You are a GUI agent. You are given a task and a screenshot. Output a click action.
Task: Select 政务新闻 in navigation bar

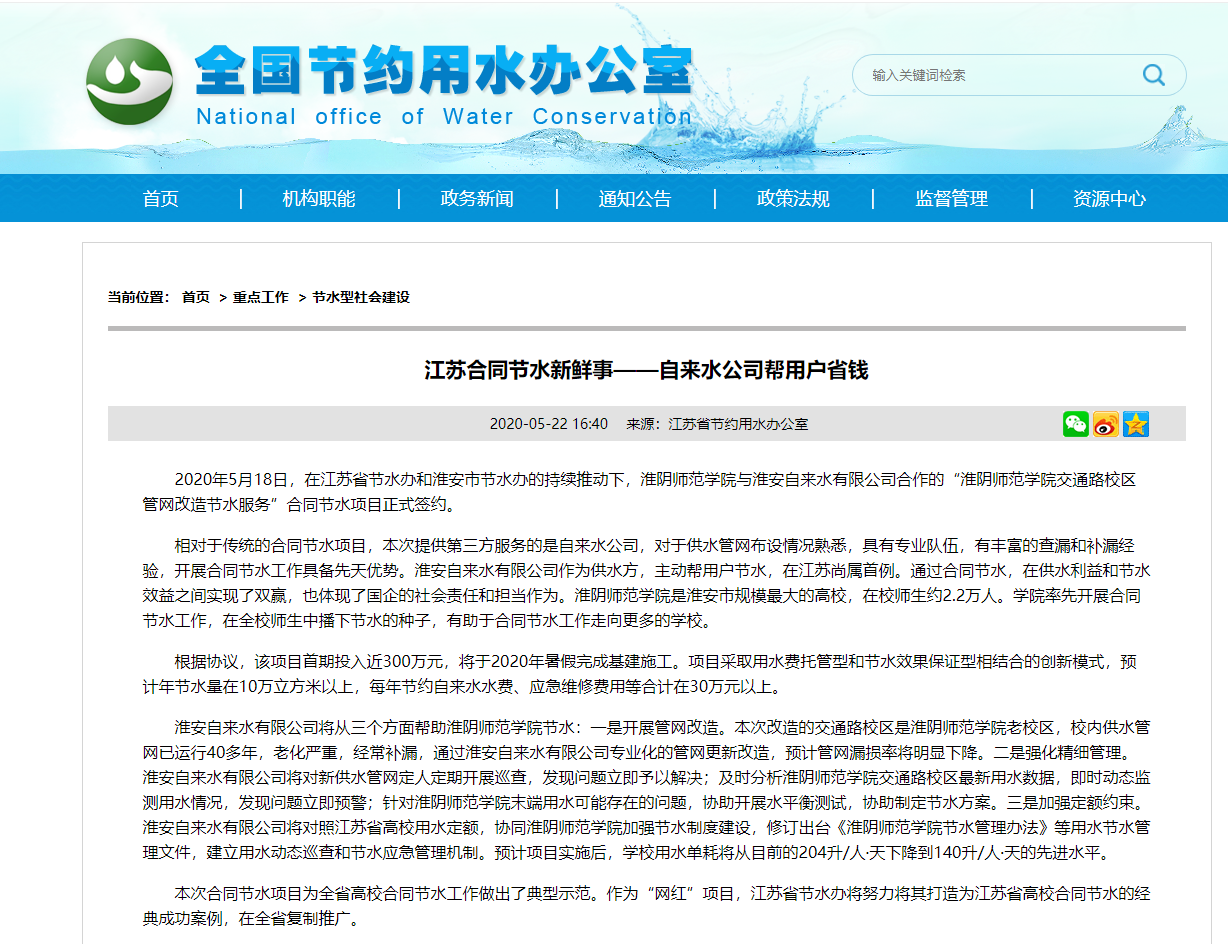pyautogui.click(x=476, y=198)
